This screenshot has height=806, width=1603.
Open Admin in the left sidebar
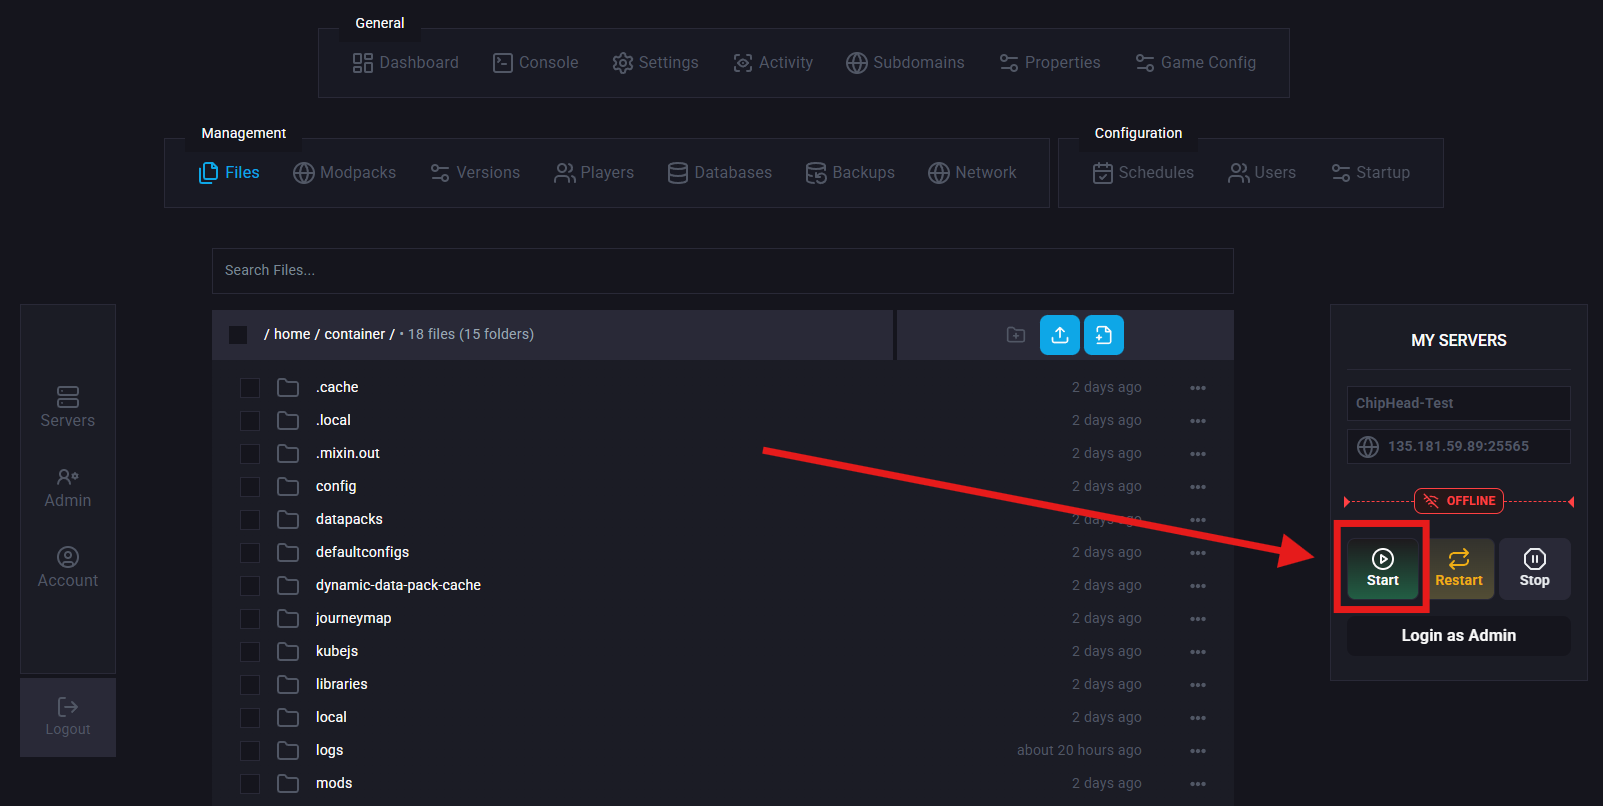point(68,488)
